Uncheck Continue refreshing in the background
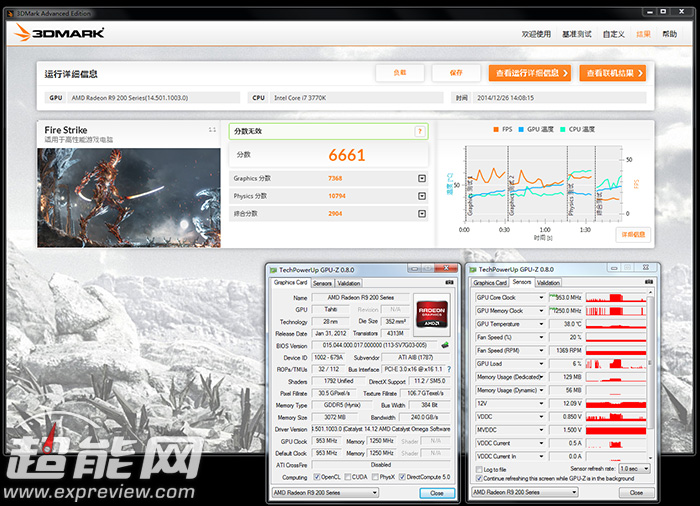The image size is (700, 506). [x=479, y=478]
